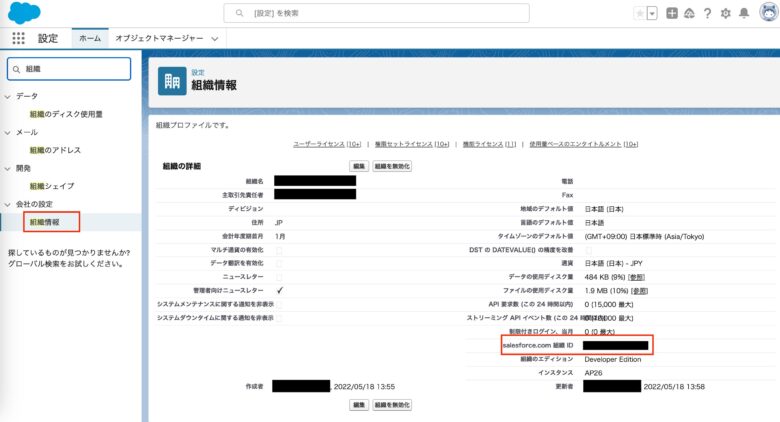
Task: Click the Salesforce cloud logo
Action: click(24, 12)
